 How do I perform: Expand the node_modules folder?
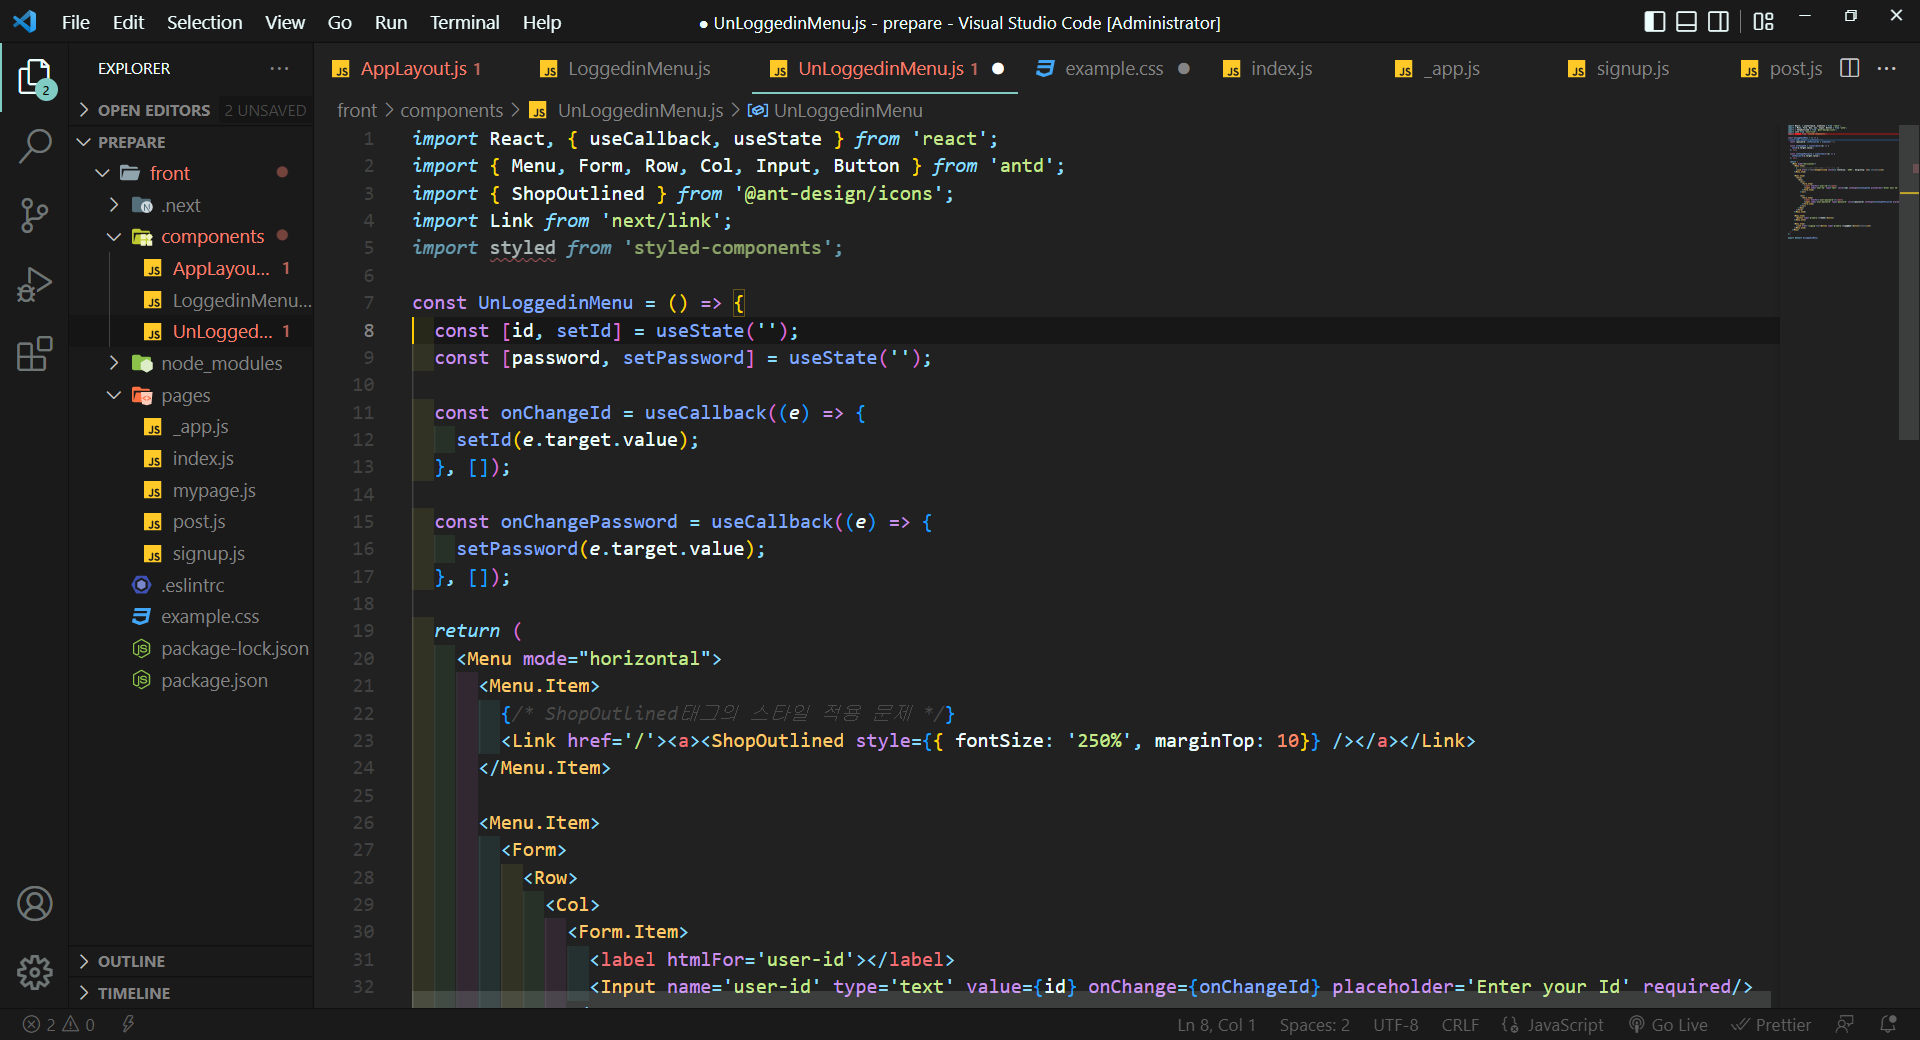point(114,363)
